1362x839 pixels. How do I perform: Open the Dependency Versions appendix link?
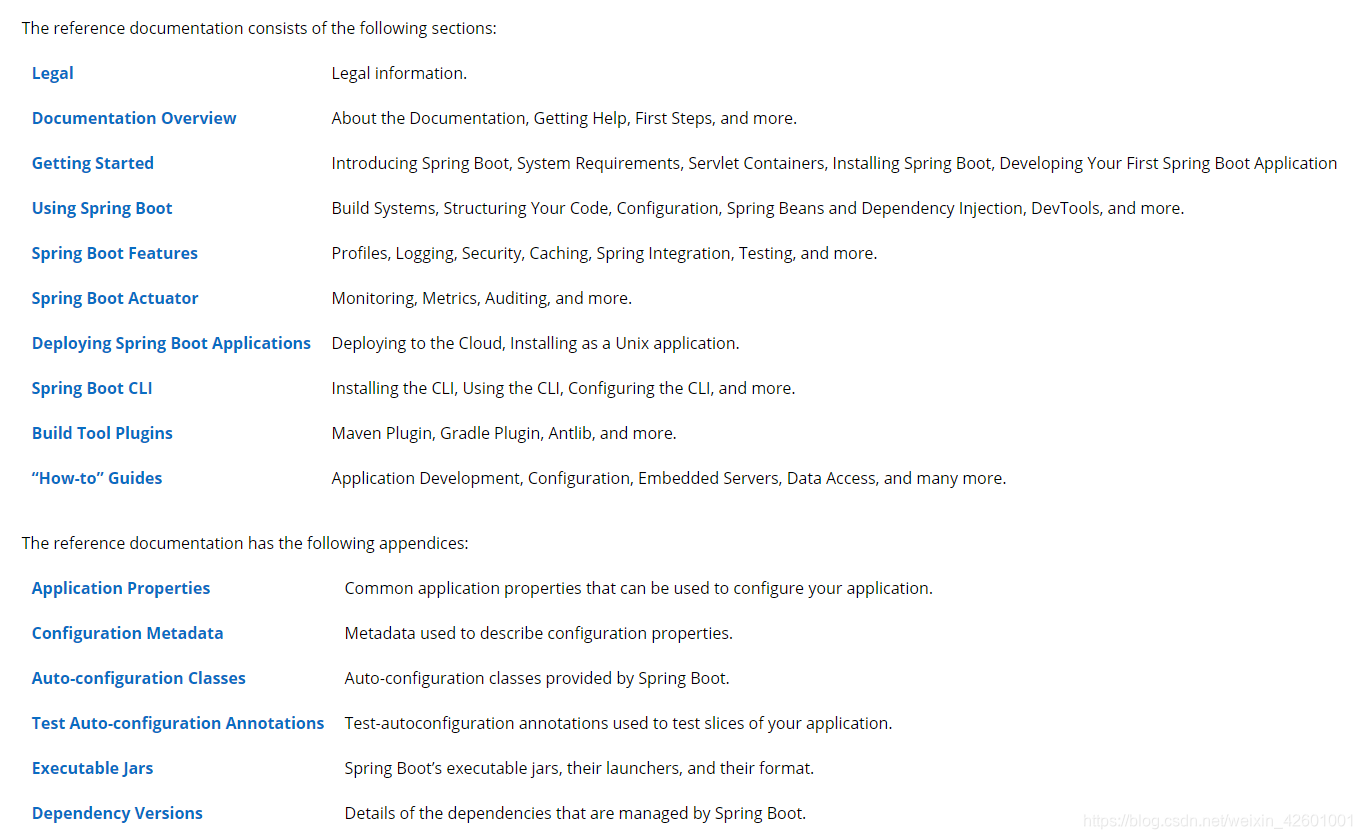(117, 813)
